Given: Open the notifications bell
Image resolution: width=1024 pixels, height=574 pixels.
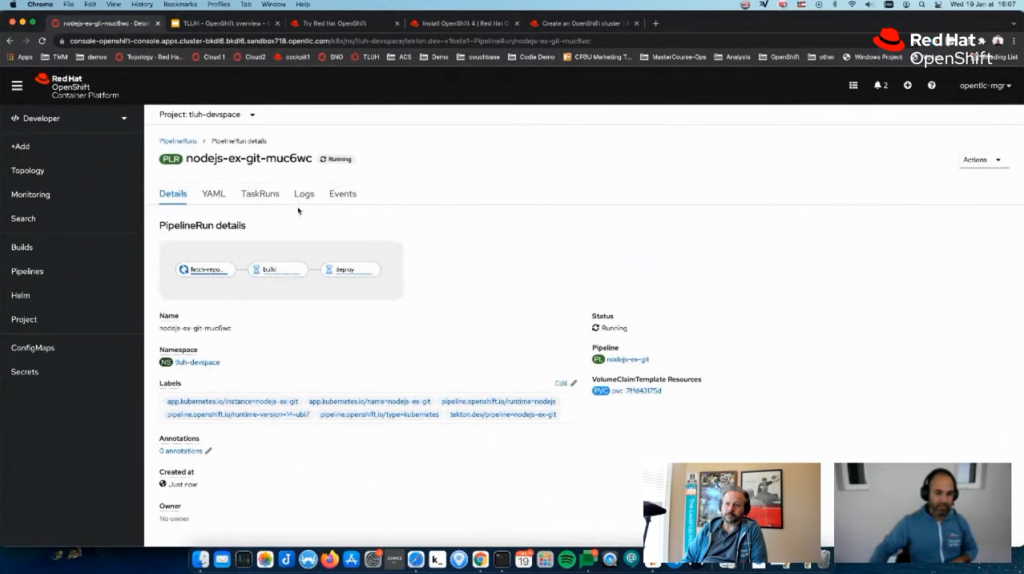Looking at the screenshot, I should [x=880, y=86].
